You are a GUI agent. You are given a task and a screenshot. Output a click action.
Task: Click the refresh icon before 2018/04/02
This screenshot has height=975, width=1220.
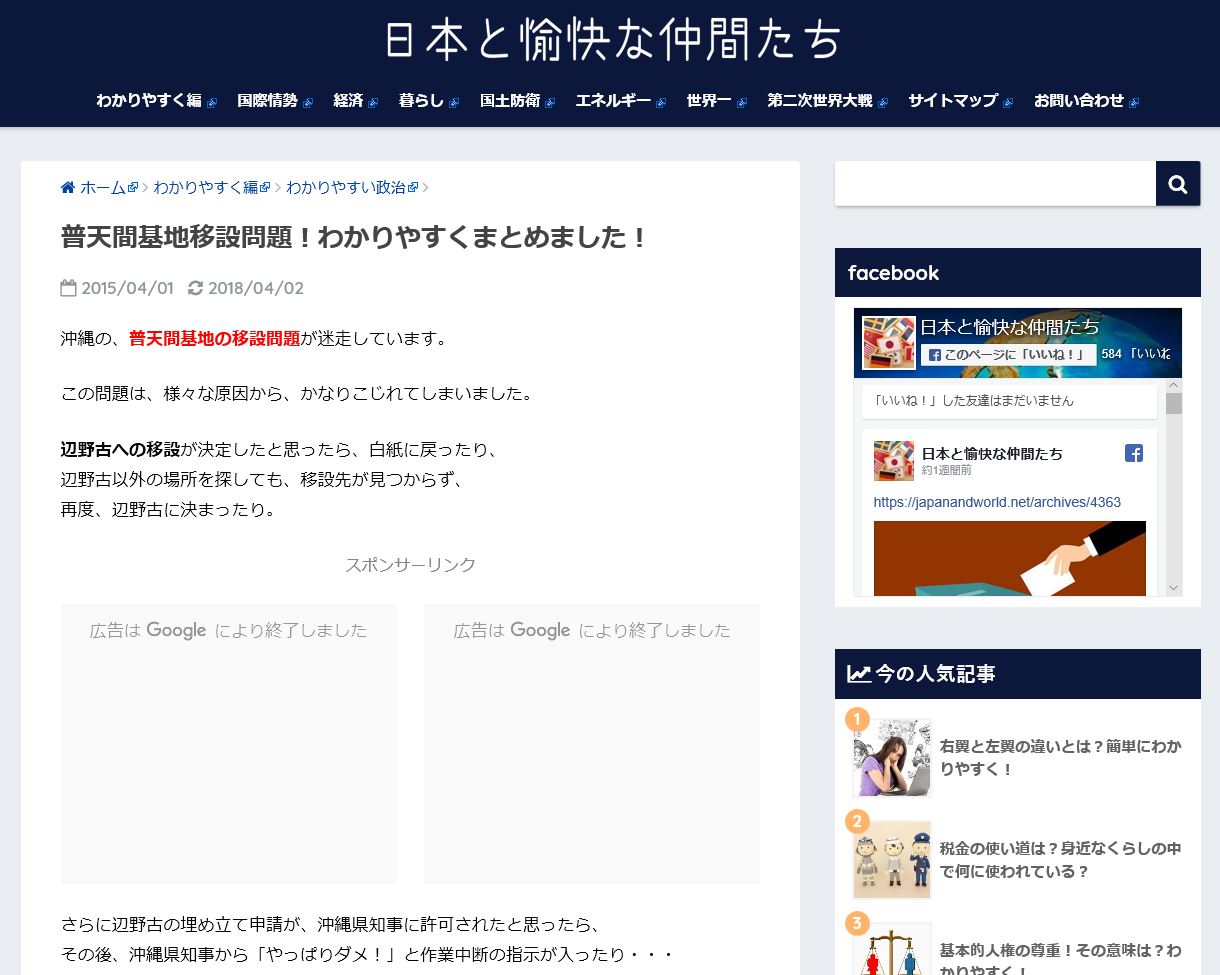[195, 288]
